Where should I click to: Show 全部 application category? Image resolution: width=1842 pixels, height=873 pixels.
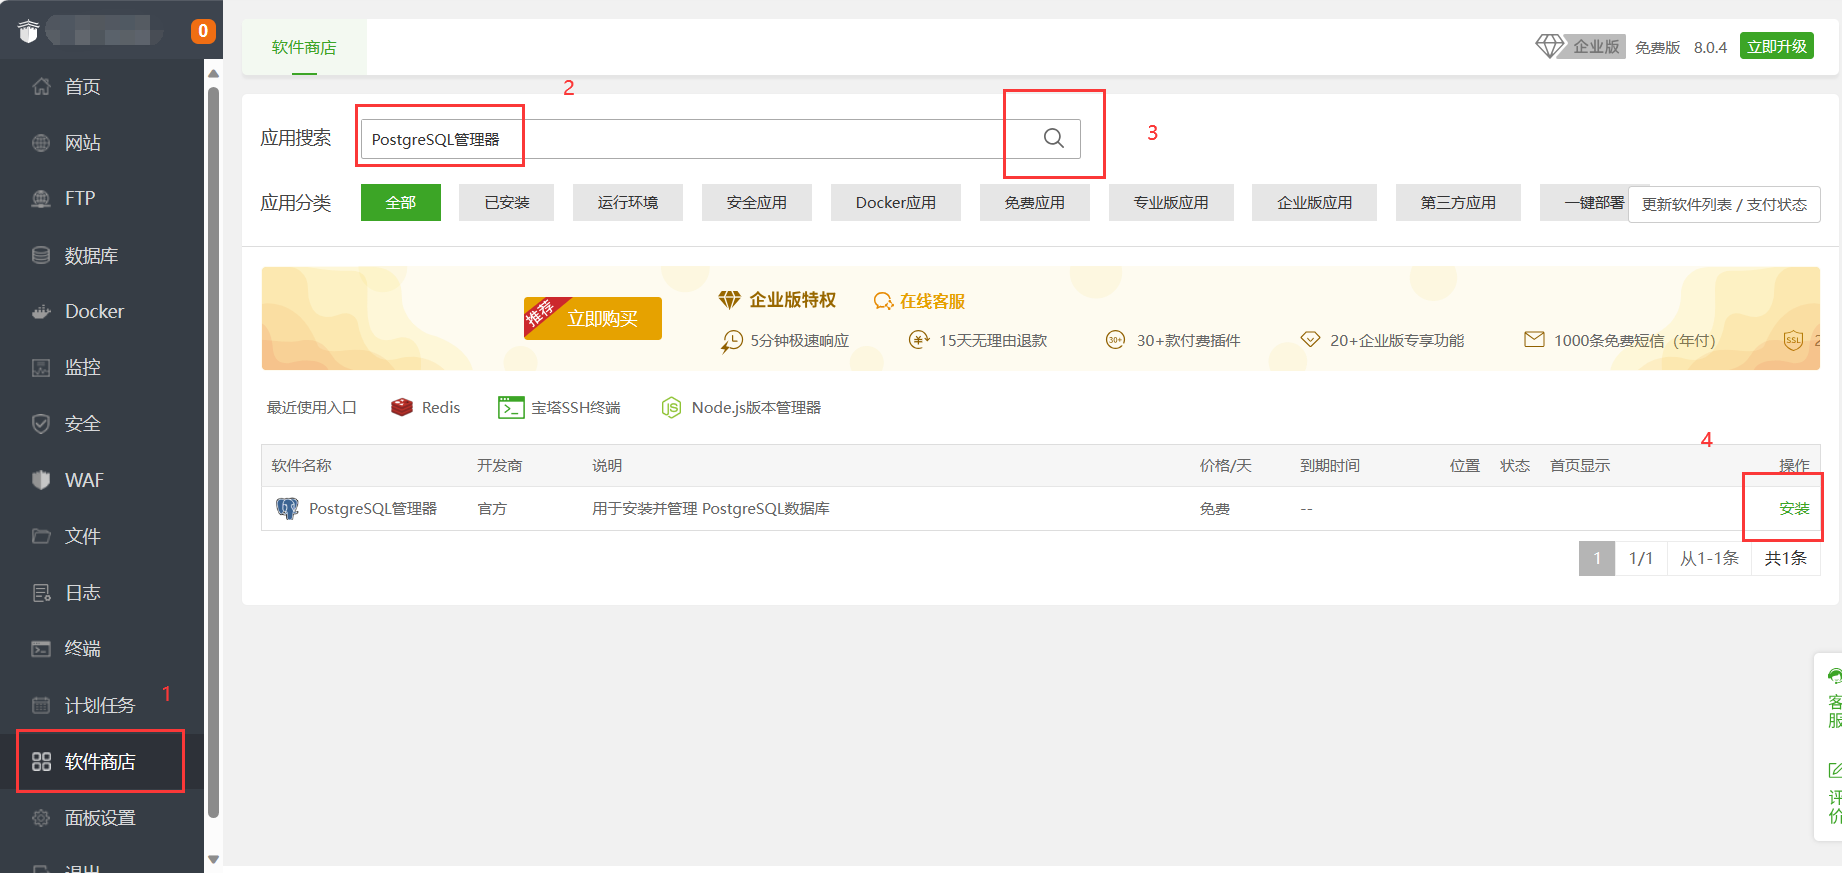point(400,203)
